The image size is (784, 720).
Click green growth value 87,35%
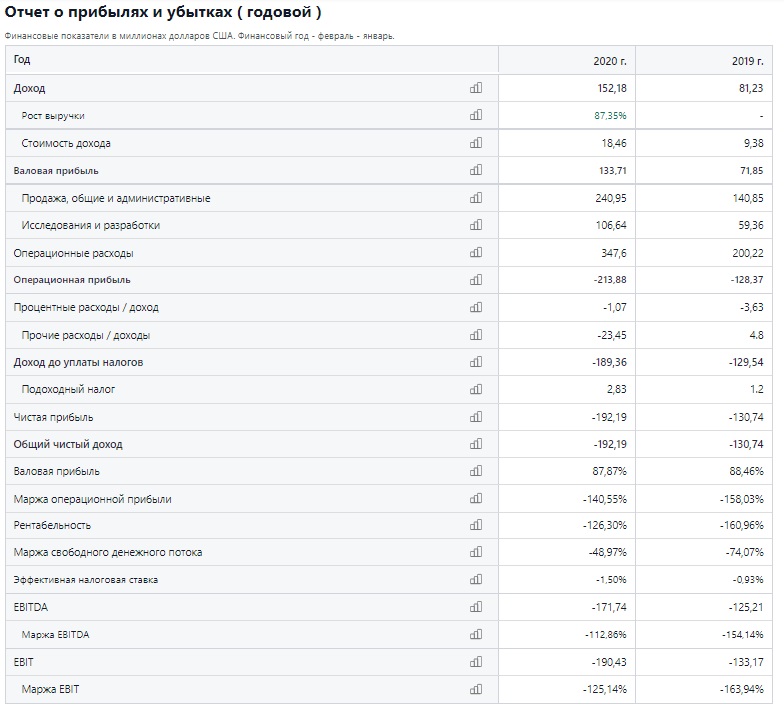pyautogui.click(x=610, y=116)
